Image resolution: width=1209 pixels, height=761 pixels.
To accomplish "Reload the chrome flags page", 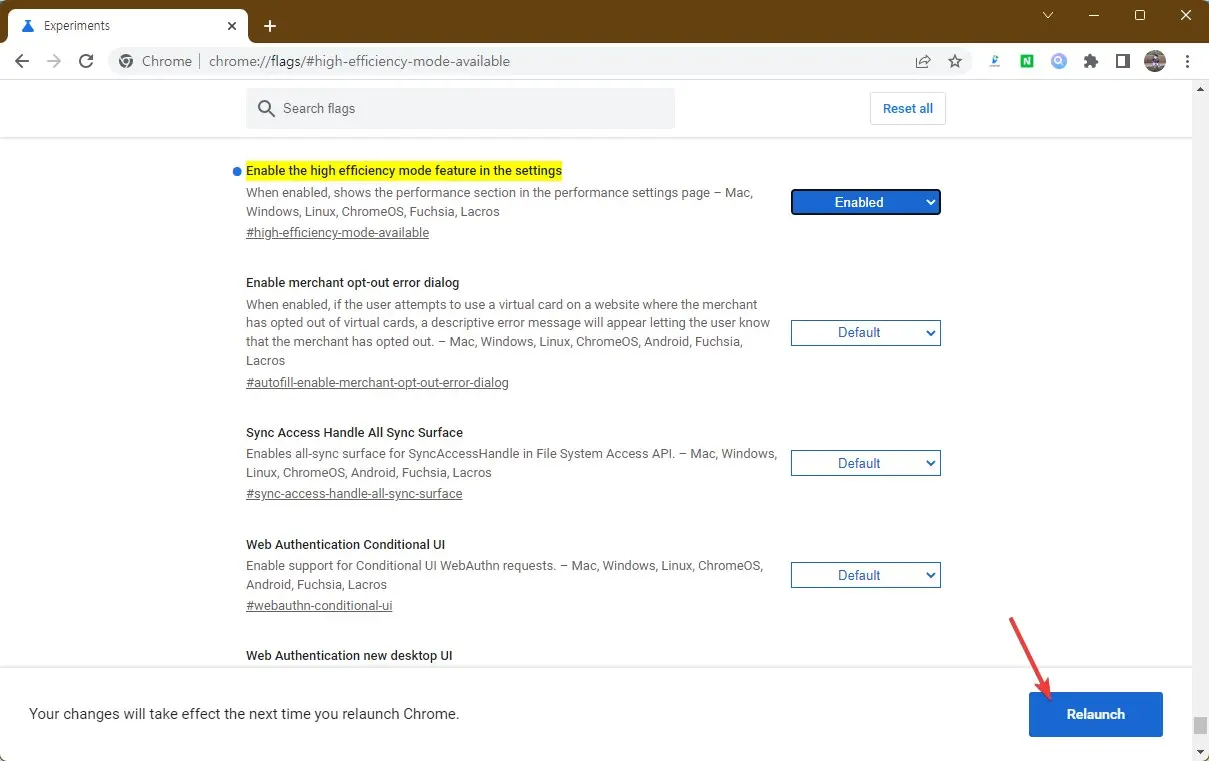I will point(86,61).
